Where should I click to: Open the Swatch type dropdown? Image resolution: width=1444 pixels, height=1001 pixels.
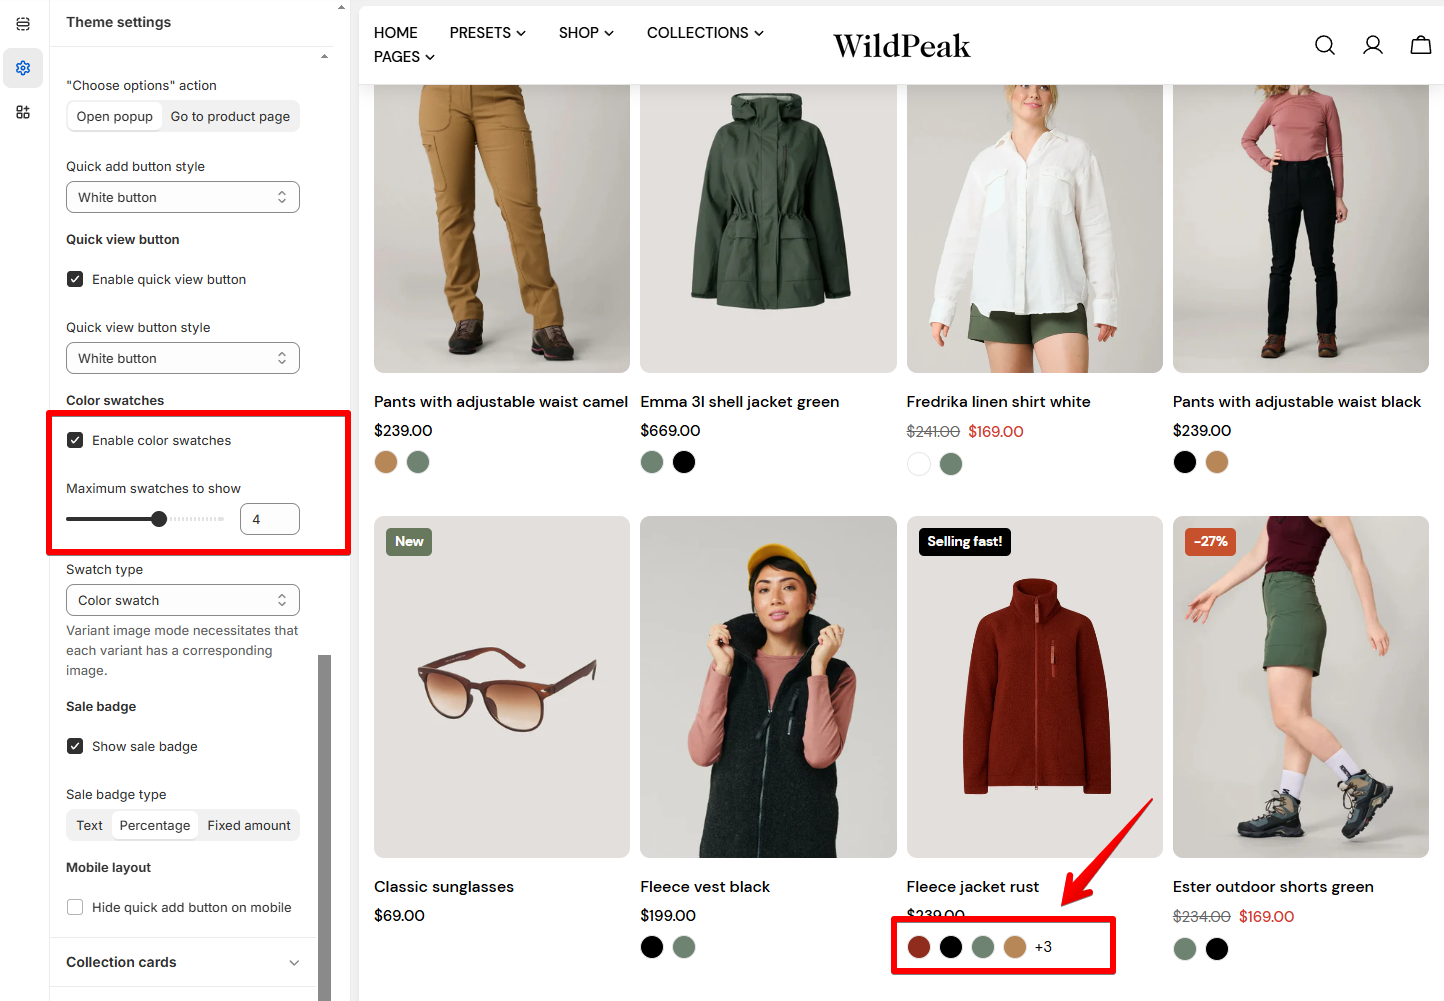pos(183,600)
